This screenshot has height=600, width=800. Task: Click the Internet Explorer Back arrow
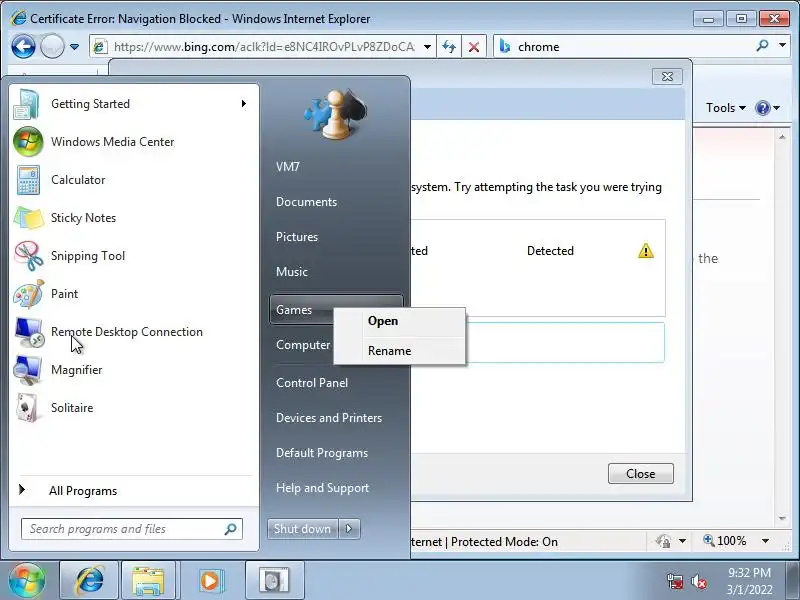click(x=23, y=47)
